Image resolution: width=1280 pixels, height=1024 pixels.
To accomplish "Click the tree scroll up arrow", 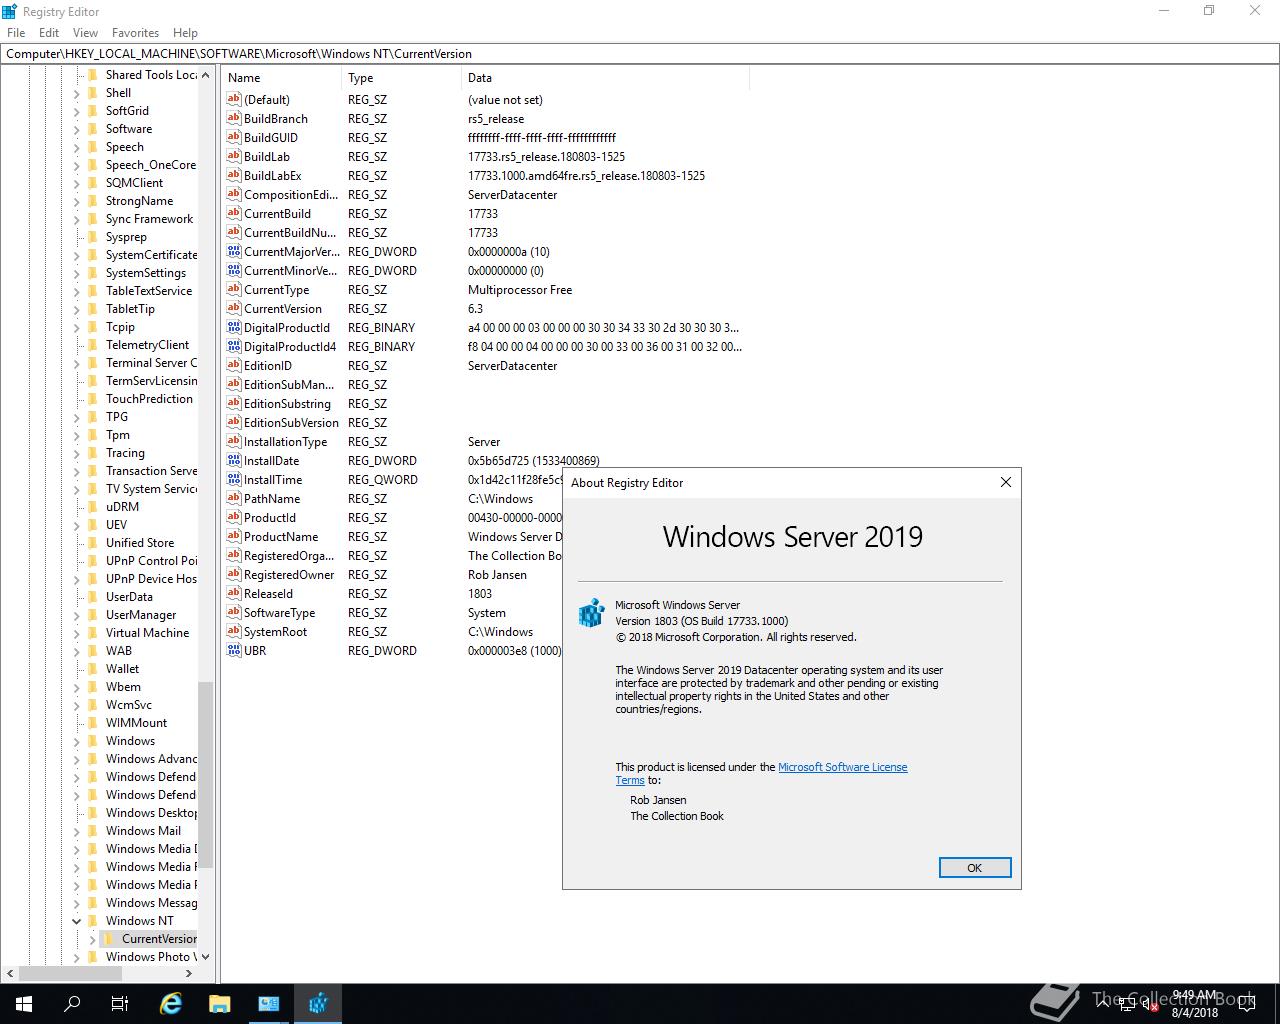I will pos(205,75).
